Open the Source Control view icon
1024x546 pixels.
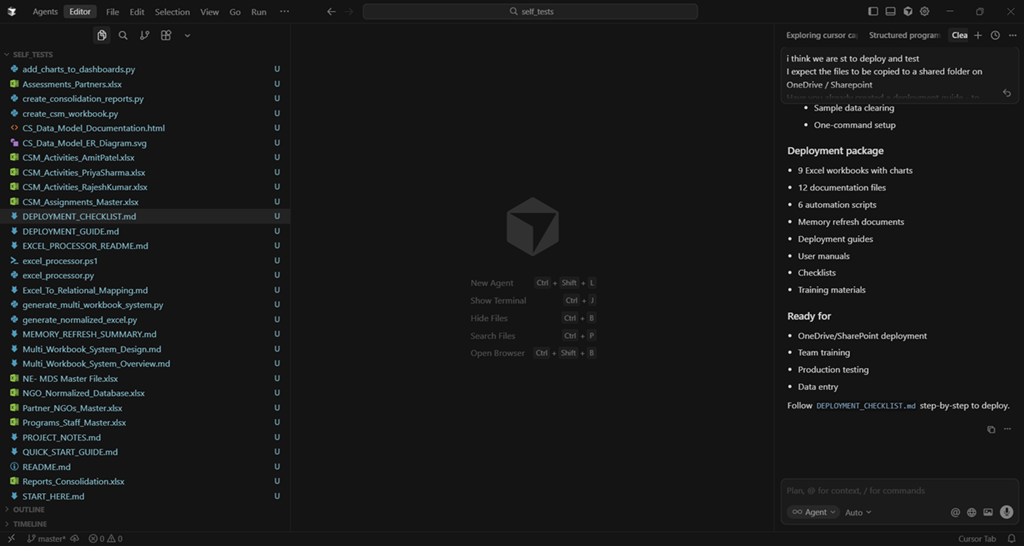pos(144,35)
